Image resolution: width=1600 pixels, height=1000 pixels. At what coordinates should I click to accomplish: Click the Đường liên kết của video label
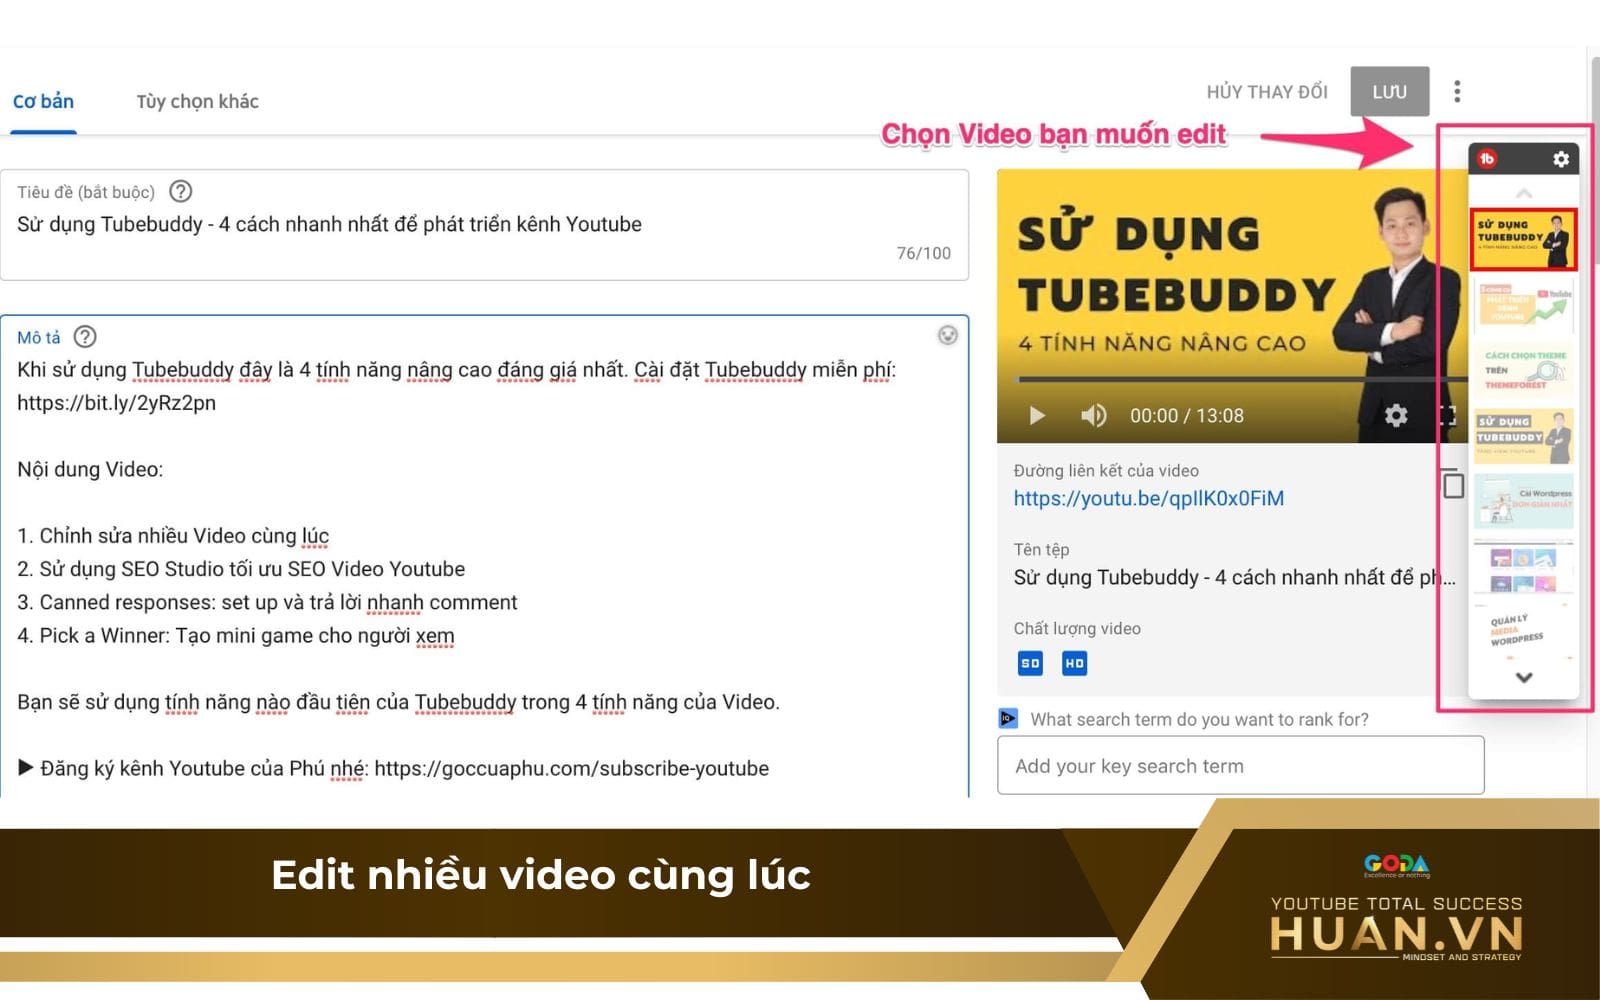tap(1106, 470)
